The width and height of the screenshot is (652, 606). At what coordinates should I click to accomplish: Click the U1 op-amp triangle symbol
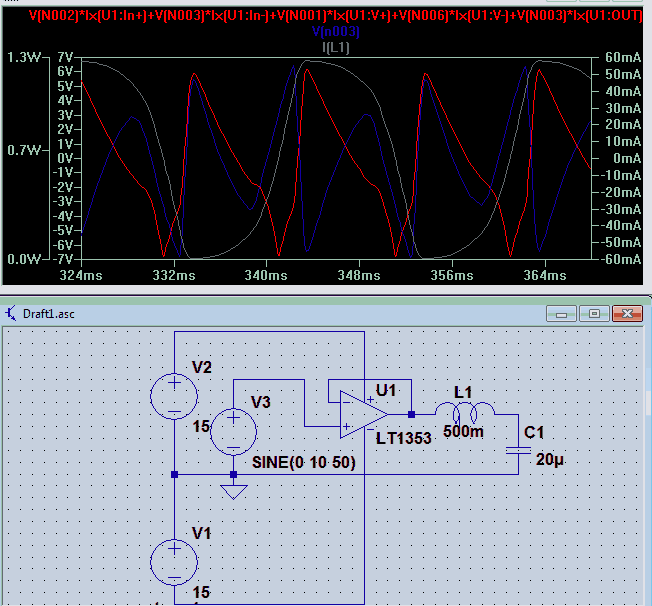(x=363, y=414)
